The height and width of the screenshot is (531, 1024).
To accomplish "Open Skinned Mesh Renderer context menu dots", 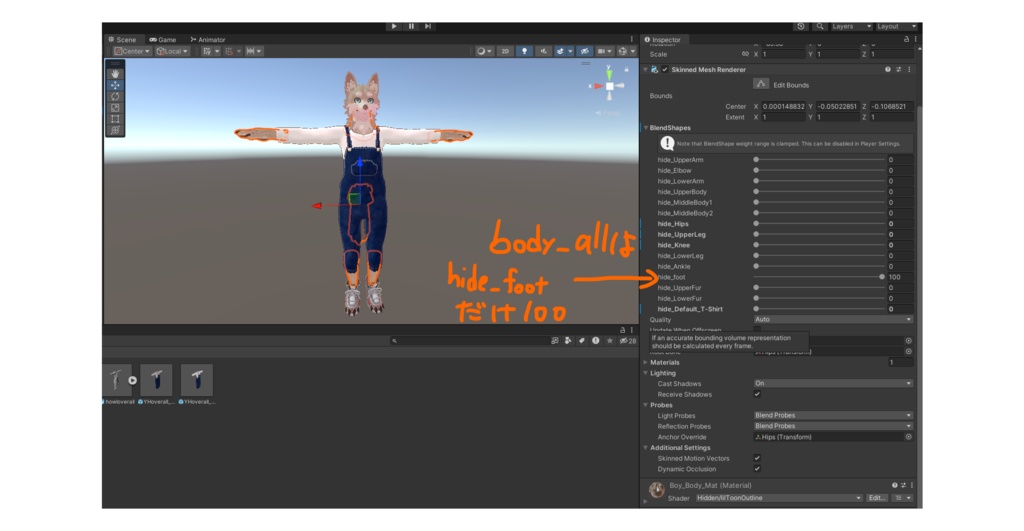I will tap(909, 69).
